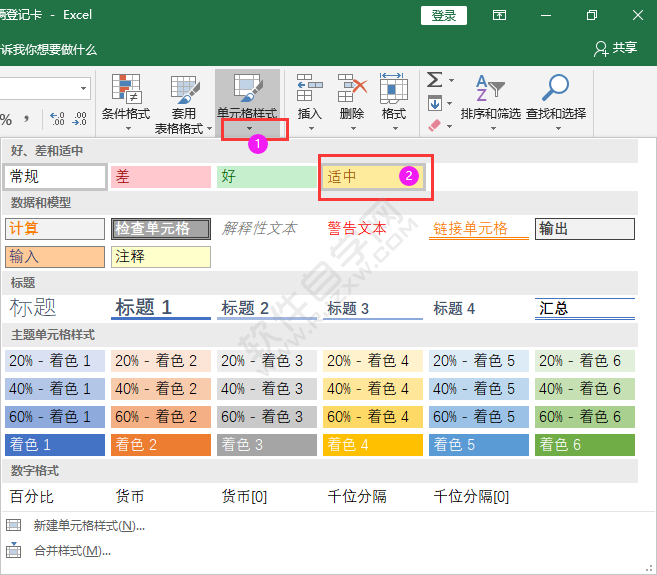
Task: Expand the 删除 dropdown arrow
Action: click(353, 129)
